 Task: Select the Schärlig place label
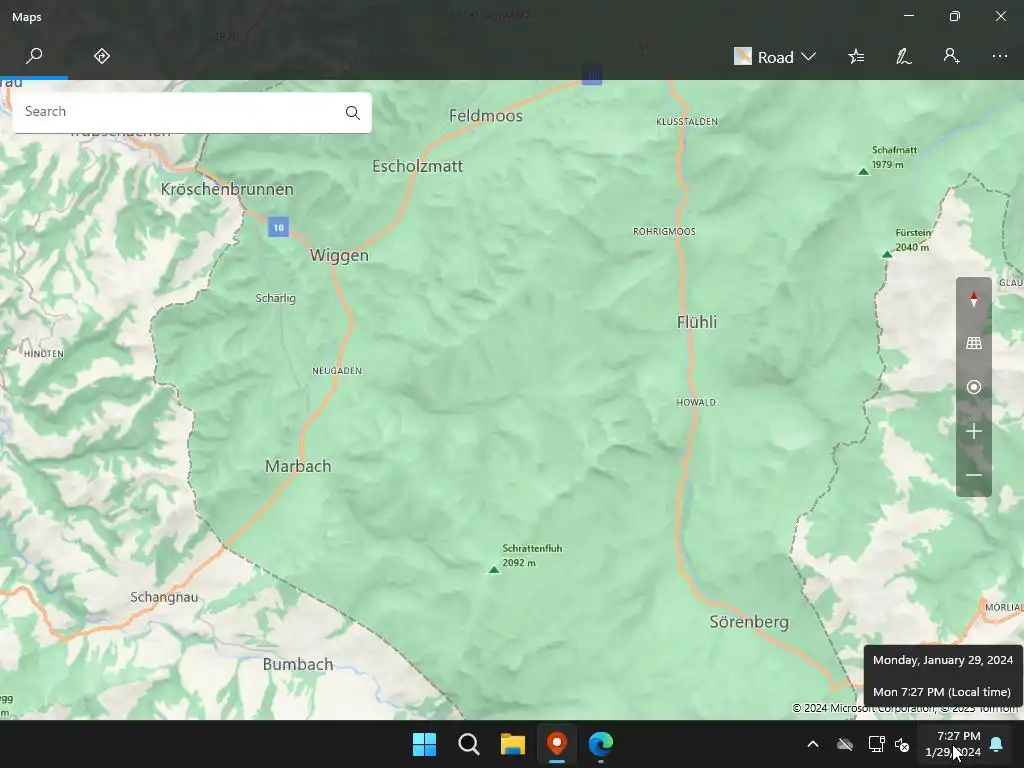[276, 298]
